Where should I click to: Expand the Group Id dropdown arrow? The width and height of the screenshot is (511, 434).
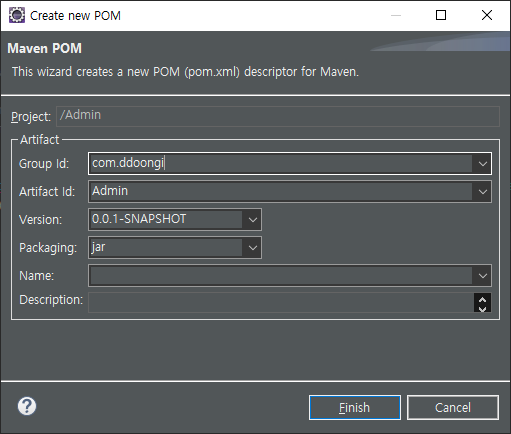pyautogui.click(x=482, y=164)
